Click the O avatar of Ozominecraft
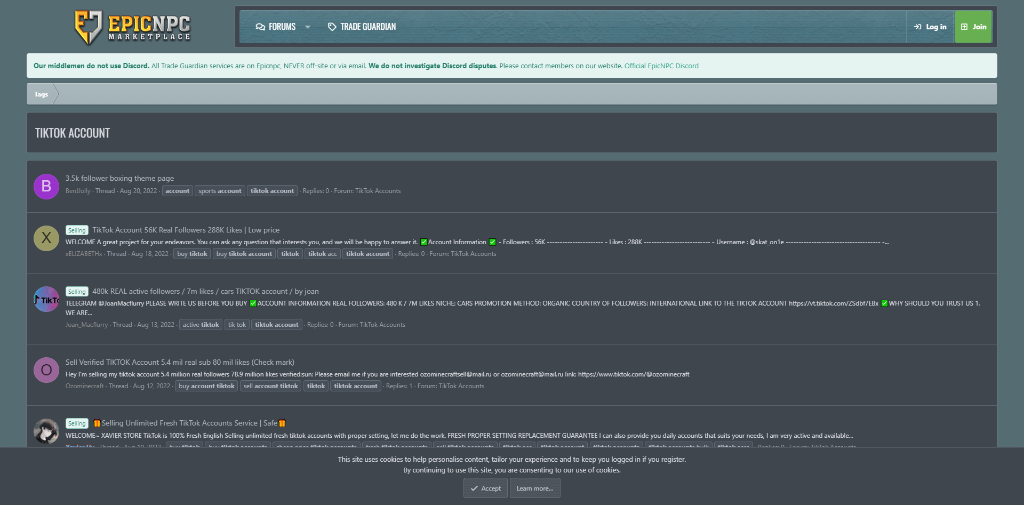The image size is (1024, 505). coord(46,370)
